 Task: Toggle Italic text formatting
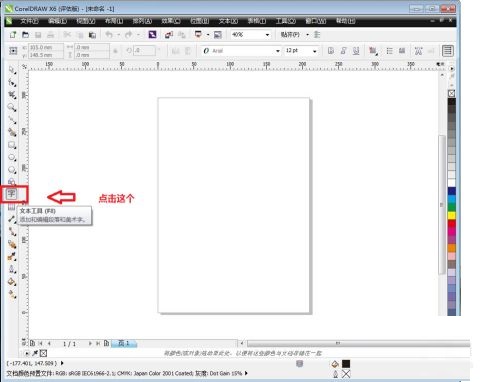[343, 51]
